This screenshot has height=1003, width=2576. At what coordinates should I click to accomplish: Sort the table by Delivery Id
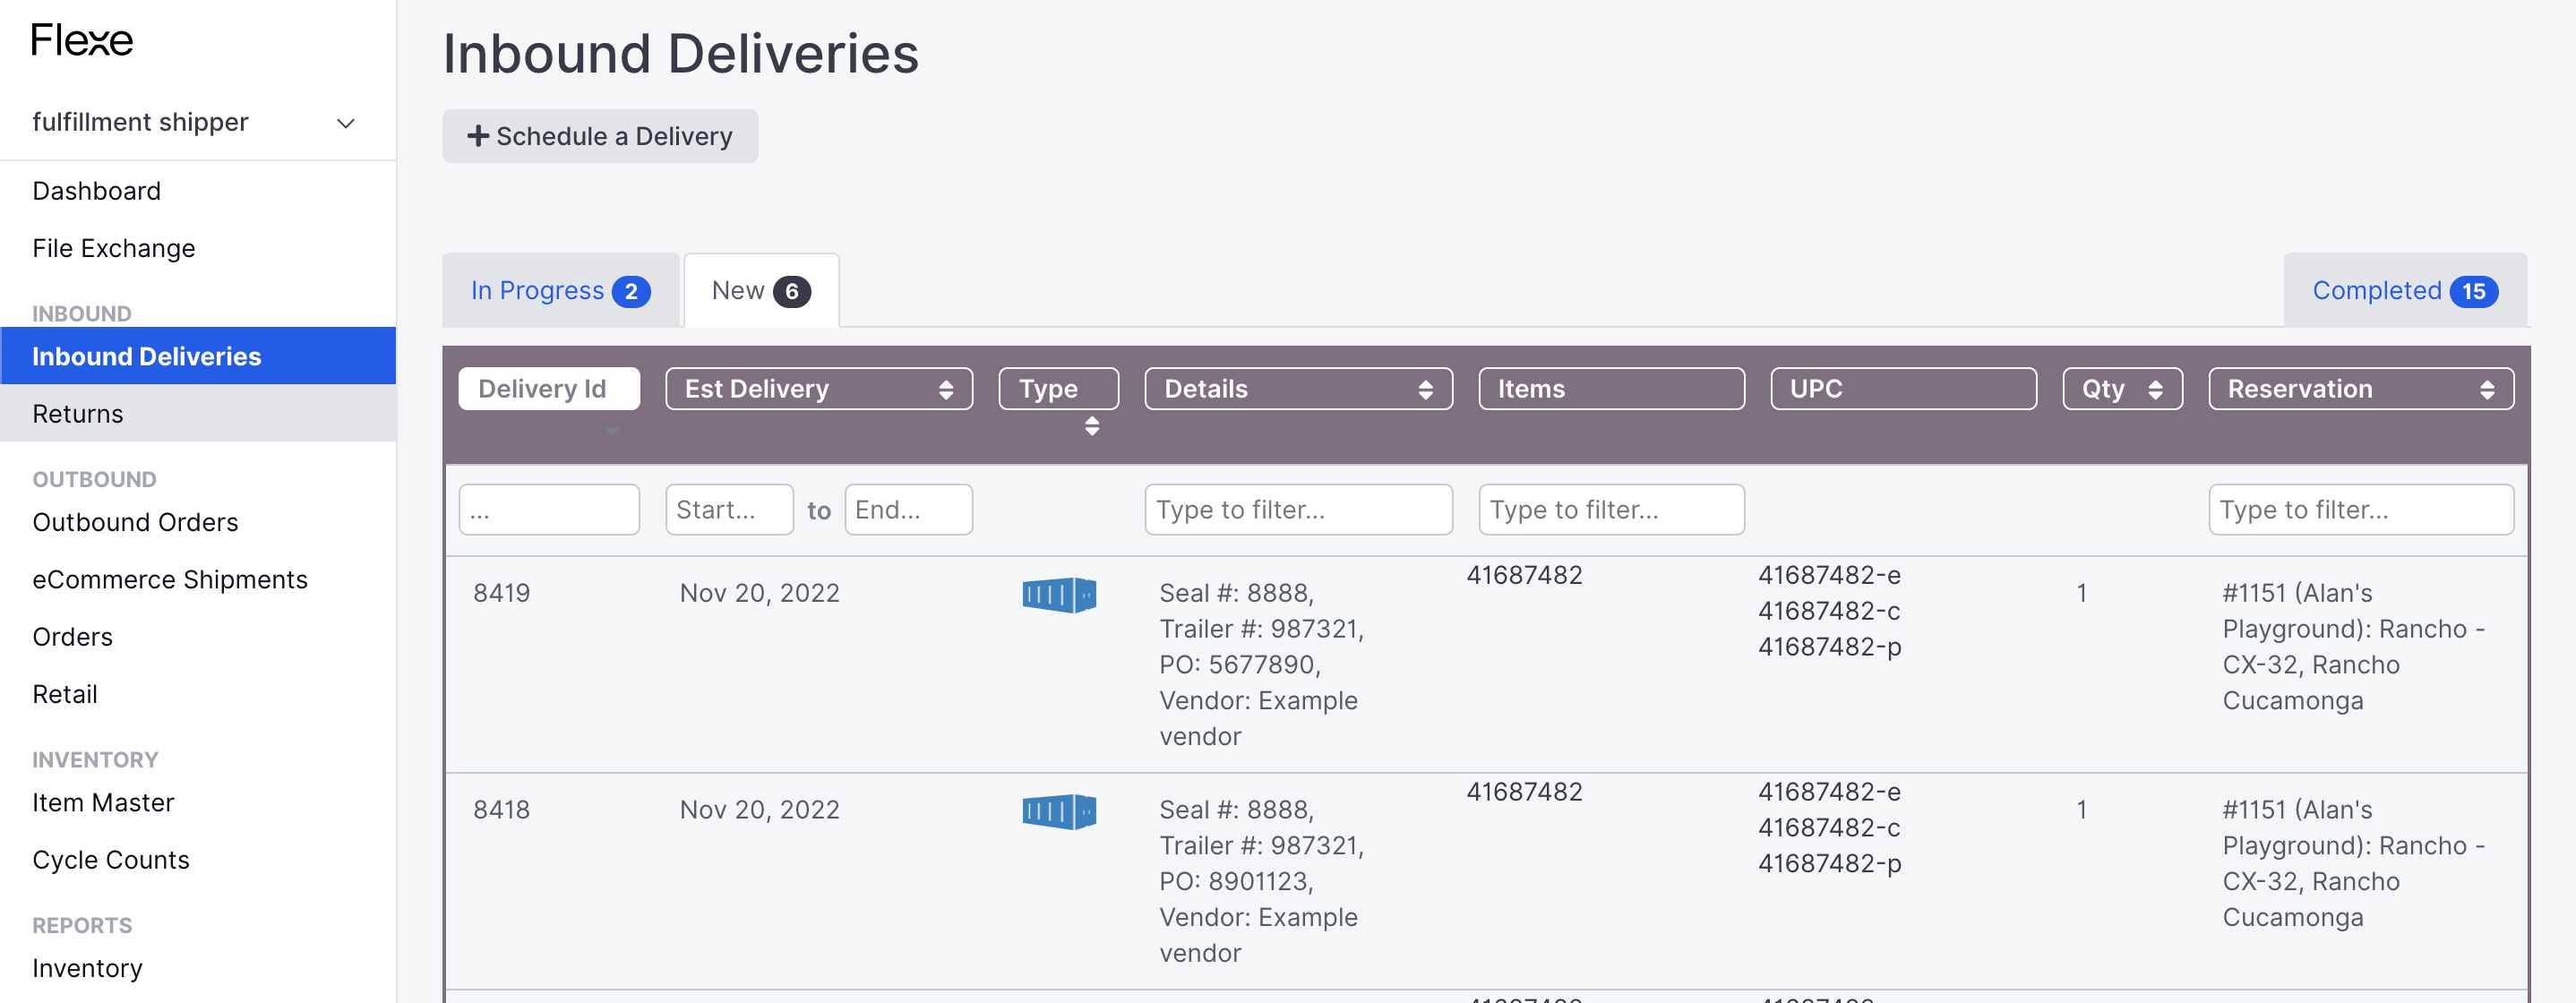click(549, 389)
